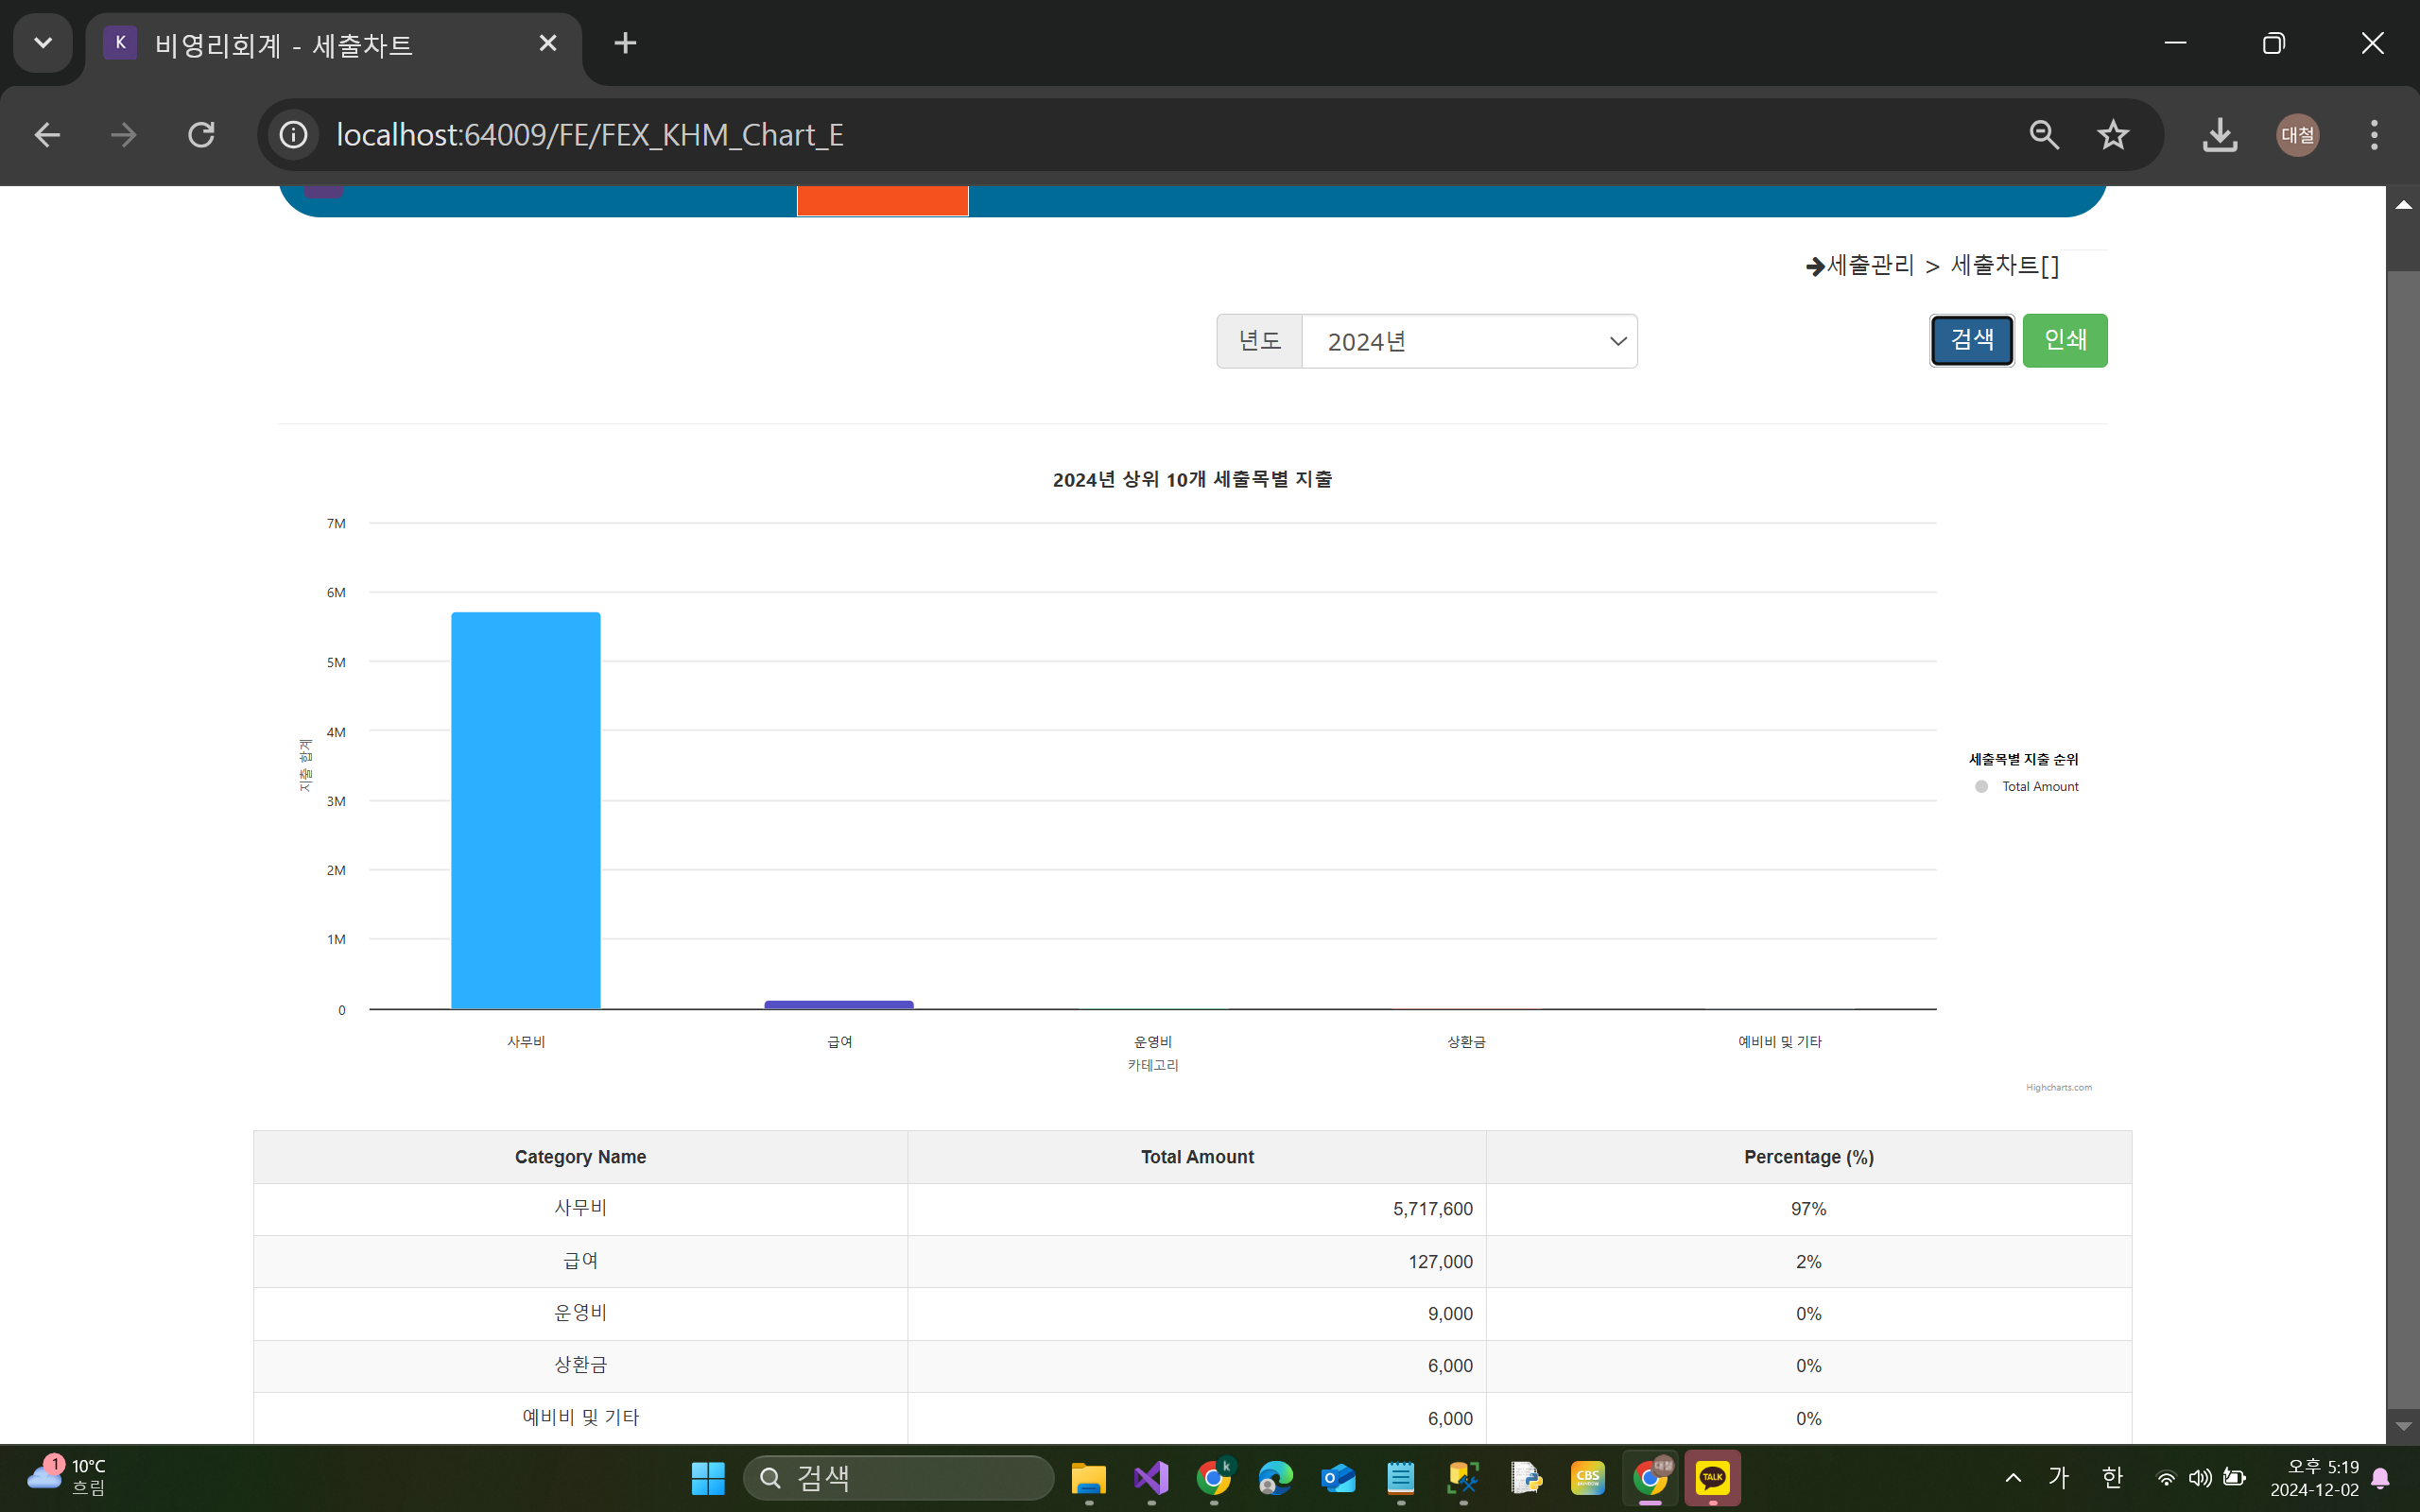
Task: Open the Windows Start menu
Action: pyautogui.click(x=707, y=1478)
